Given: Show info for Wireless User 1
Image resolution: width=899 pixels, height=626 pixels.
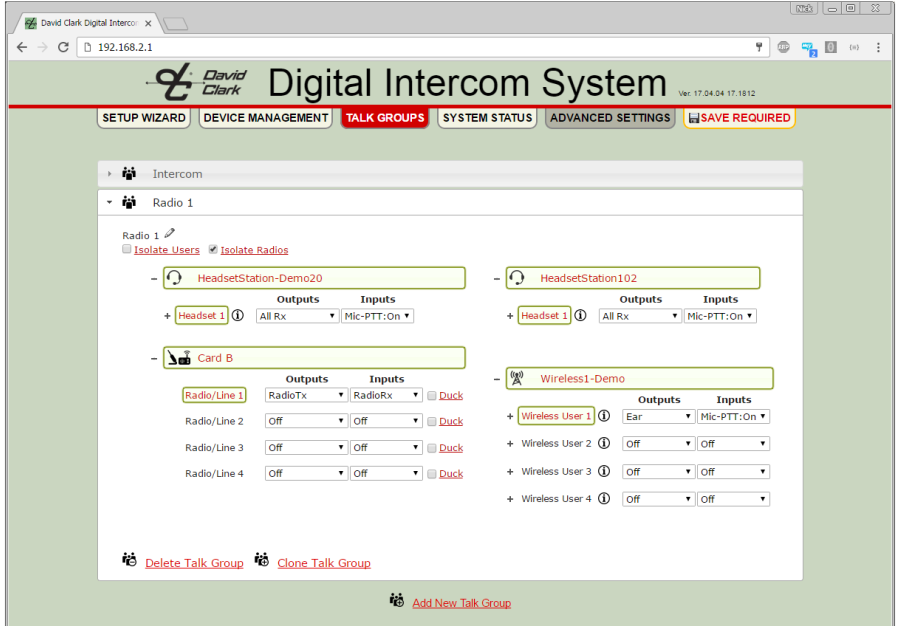Looking at the screenshot, I should tap(604, 416).
